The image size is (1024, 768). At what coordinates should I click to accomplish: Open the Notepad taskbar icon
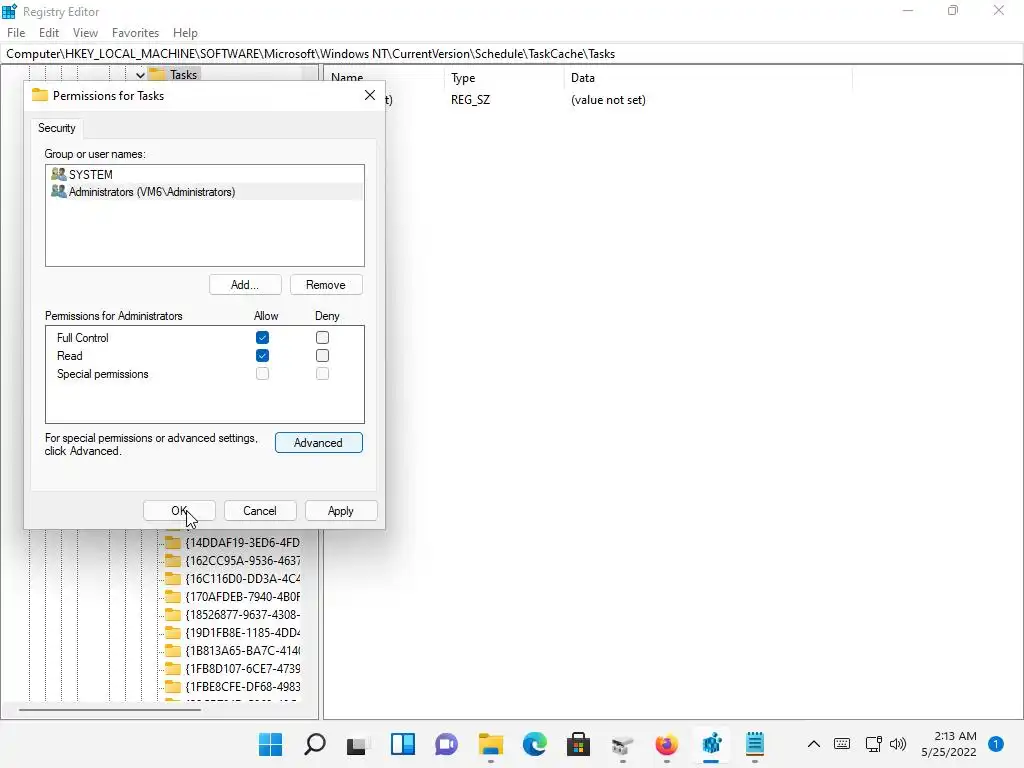755,744
